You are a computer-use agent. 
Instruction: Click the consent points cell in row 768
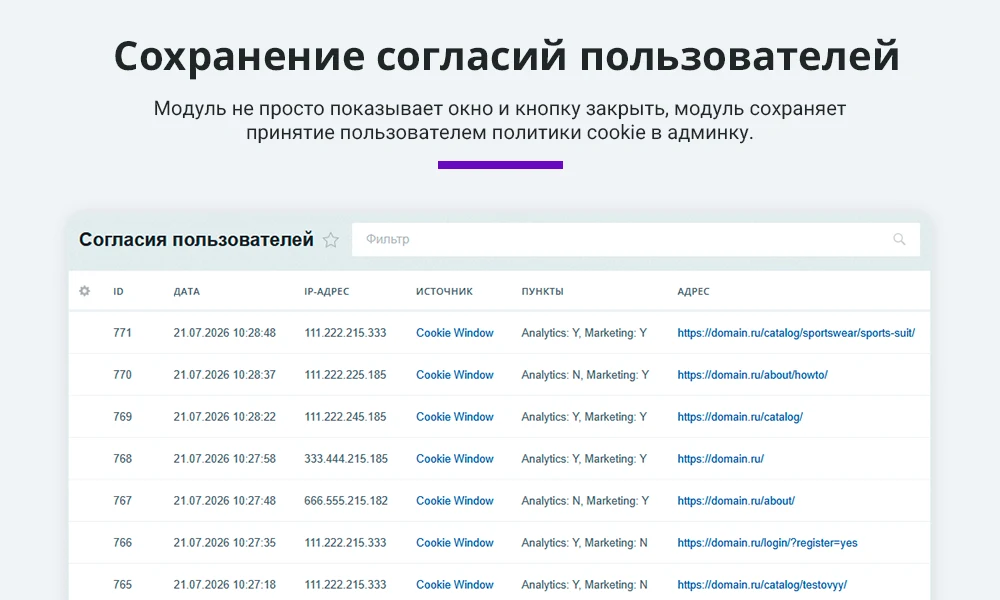[x=584, y=459]
